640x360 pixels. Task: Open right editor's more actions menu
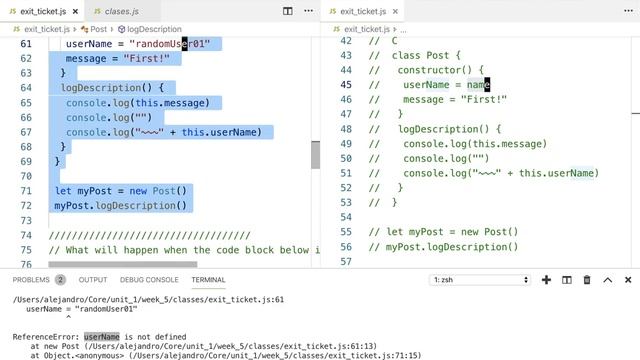click(x=629, y=11)
